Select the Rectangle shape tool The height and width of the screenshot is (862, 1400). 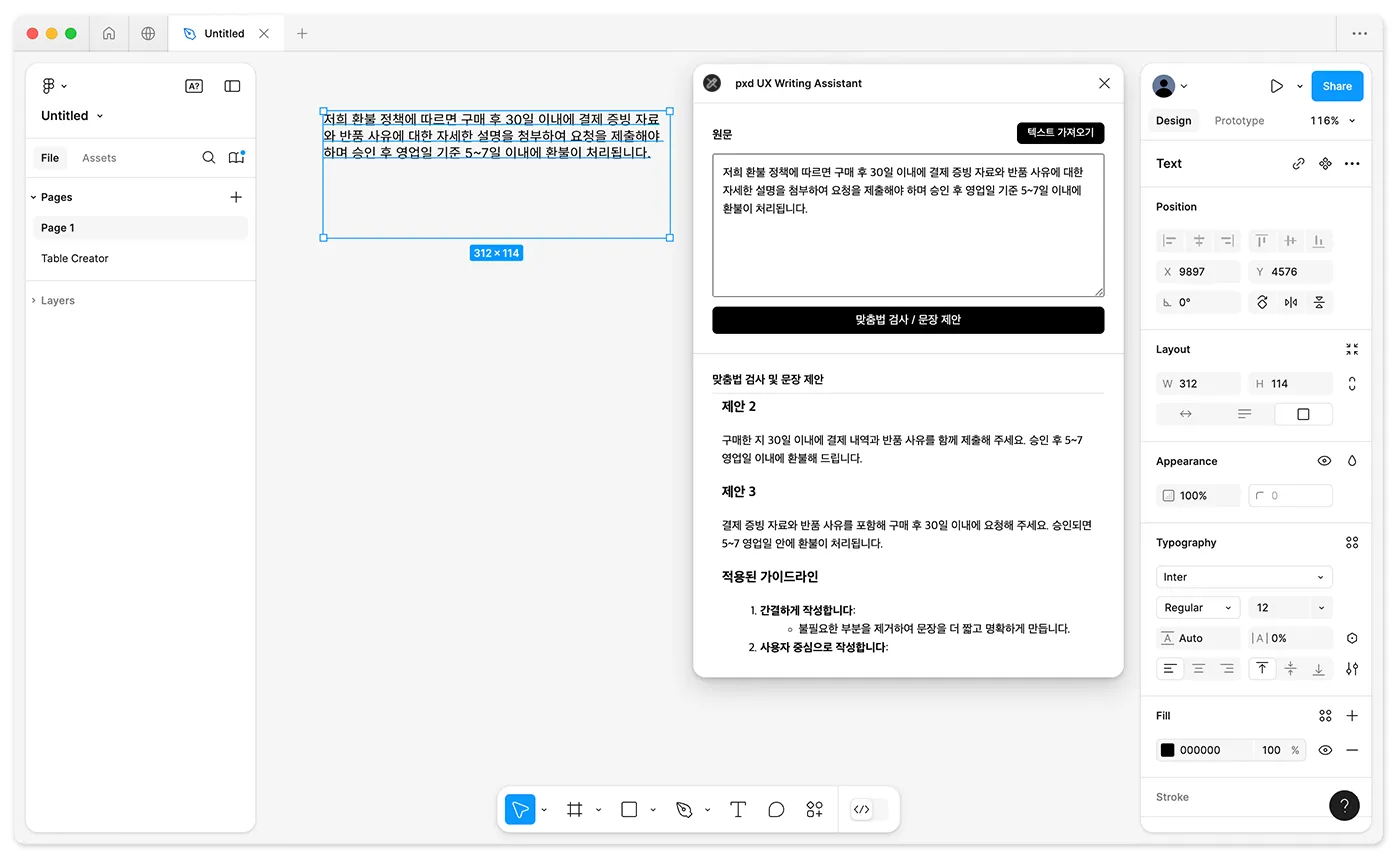pyautogui.click(x=629, y=810)
